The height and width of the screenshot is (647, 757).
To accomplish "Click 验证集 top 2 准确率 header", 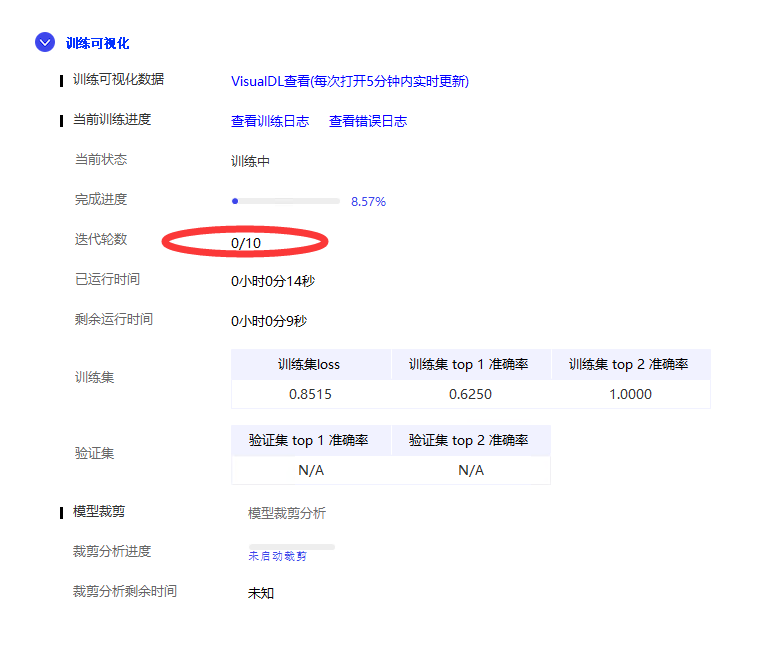I will [471, 440].
